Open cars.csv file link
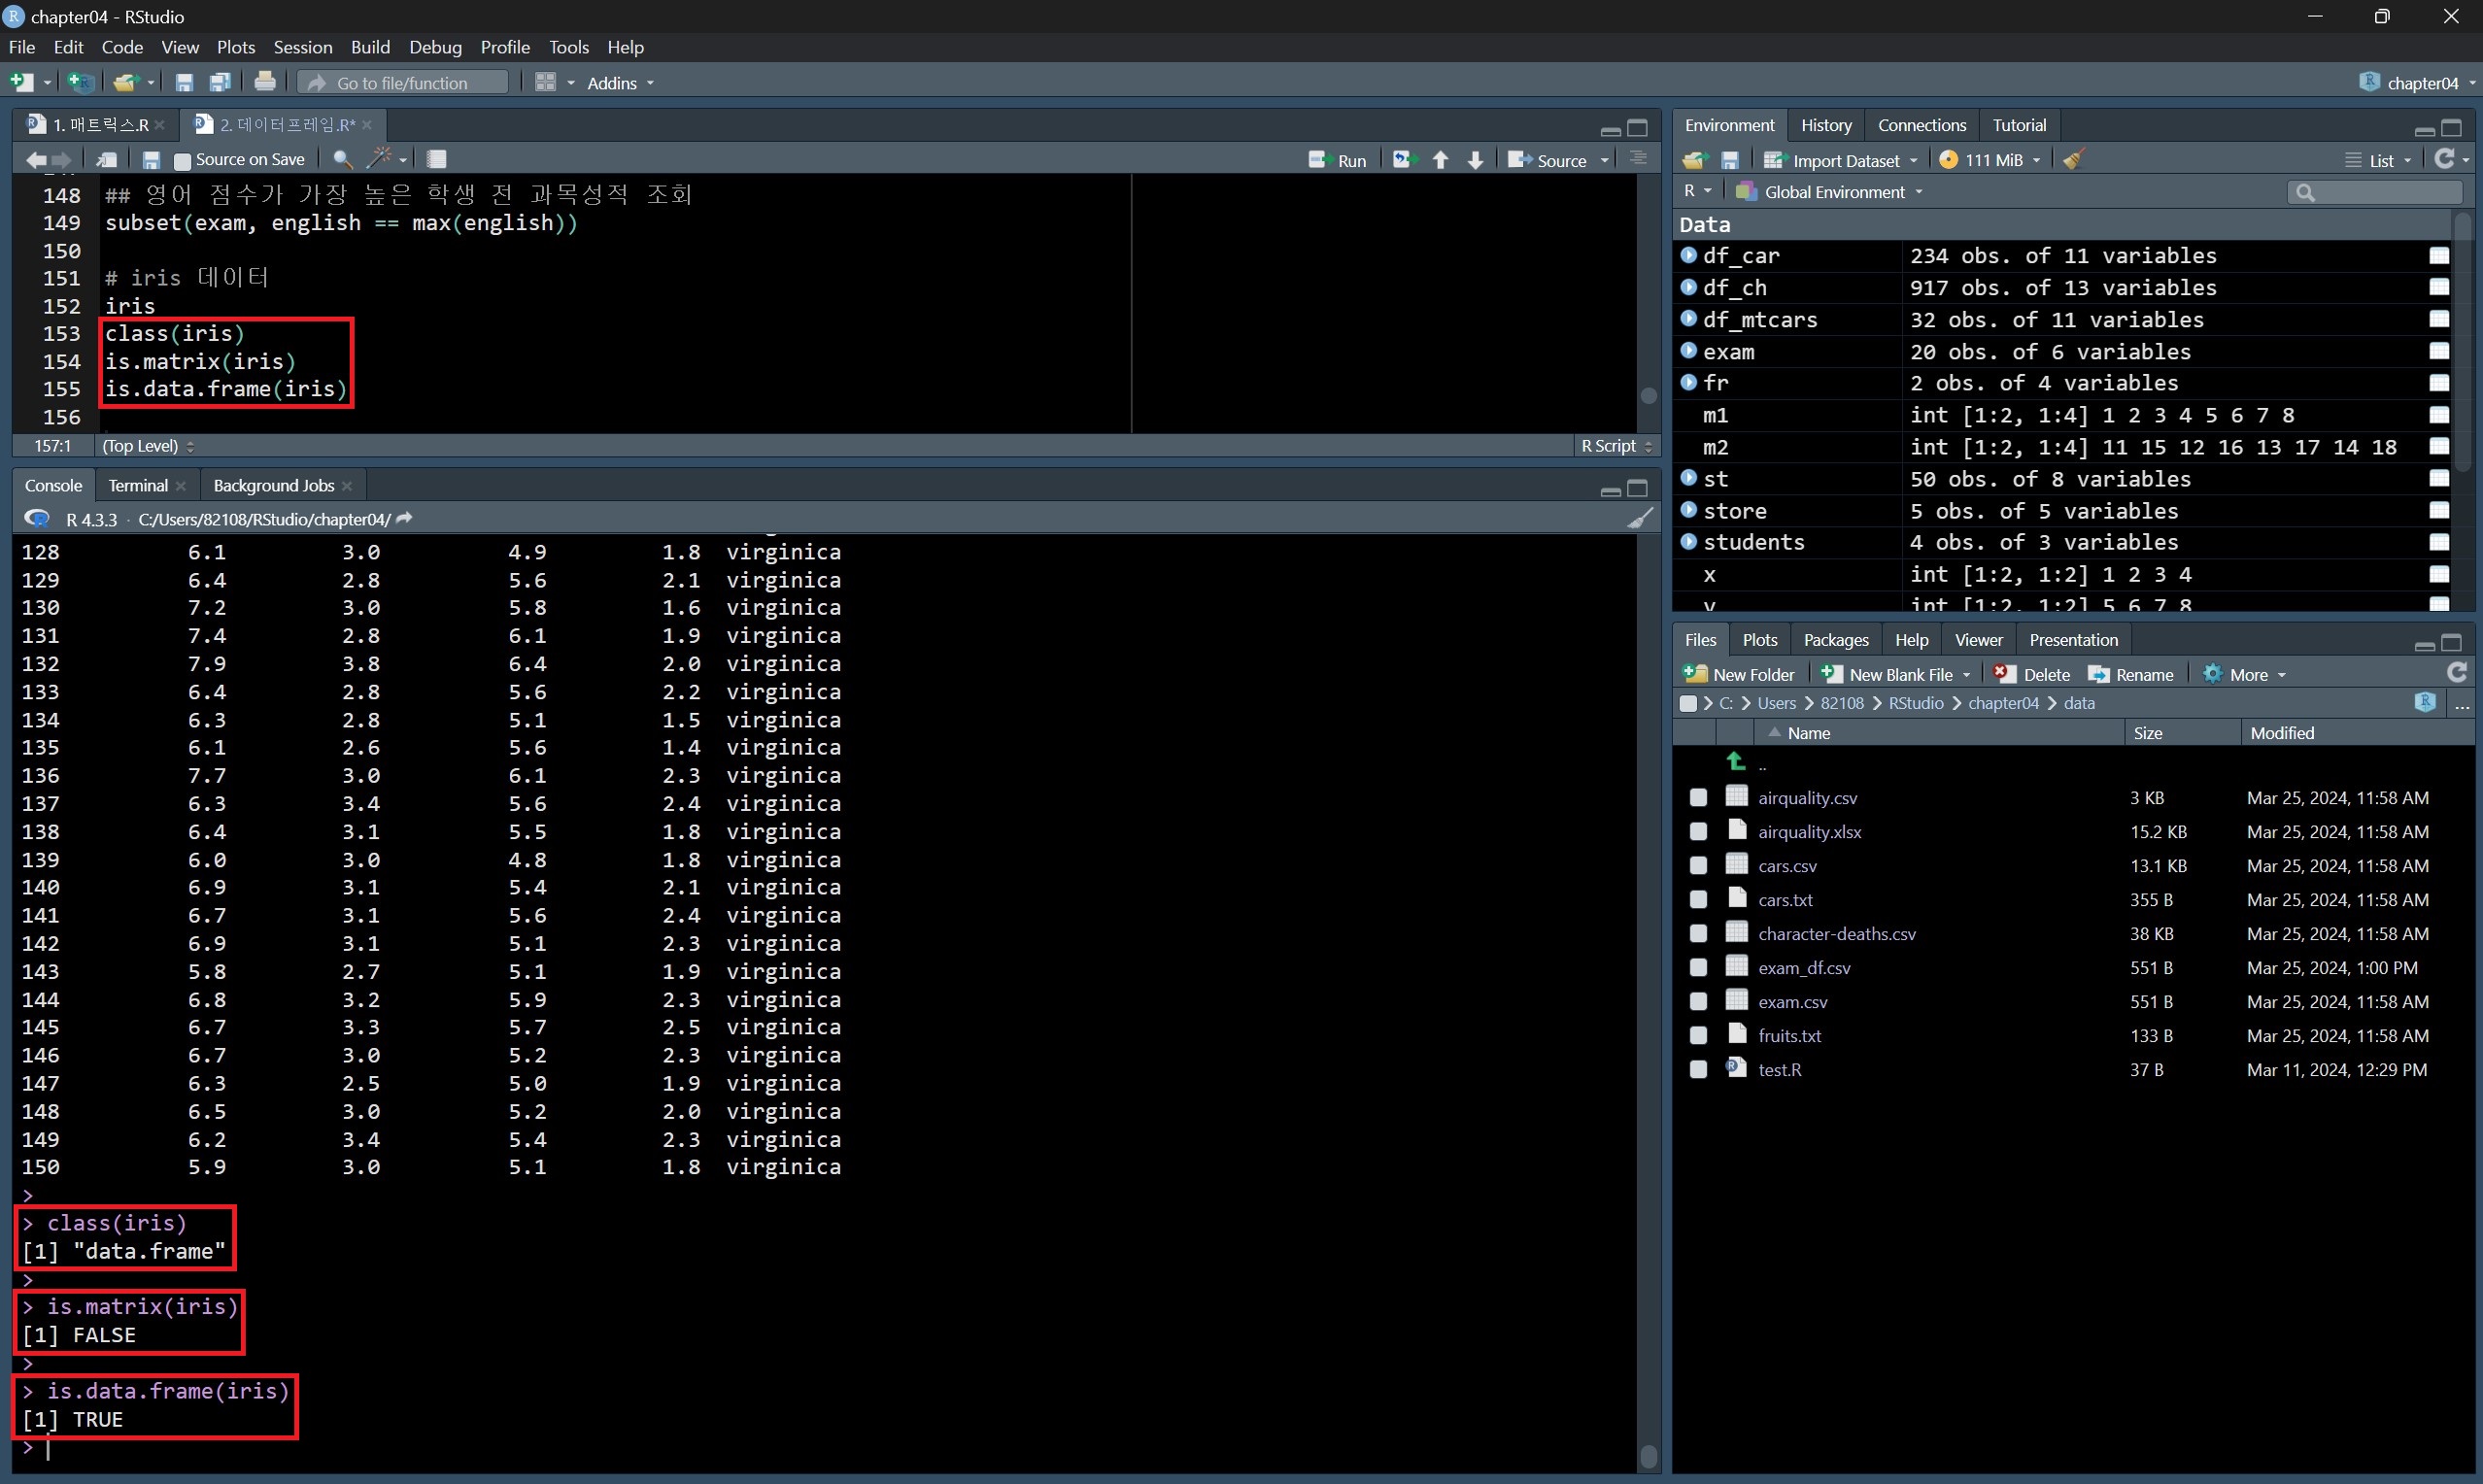This screenshot has height=1484, width=2483. click(1787, 866)
